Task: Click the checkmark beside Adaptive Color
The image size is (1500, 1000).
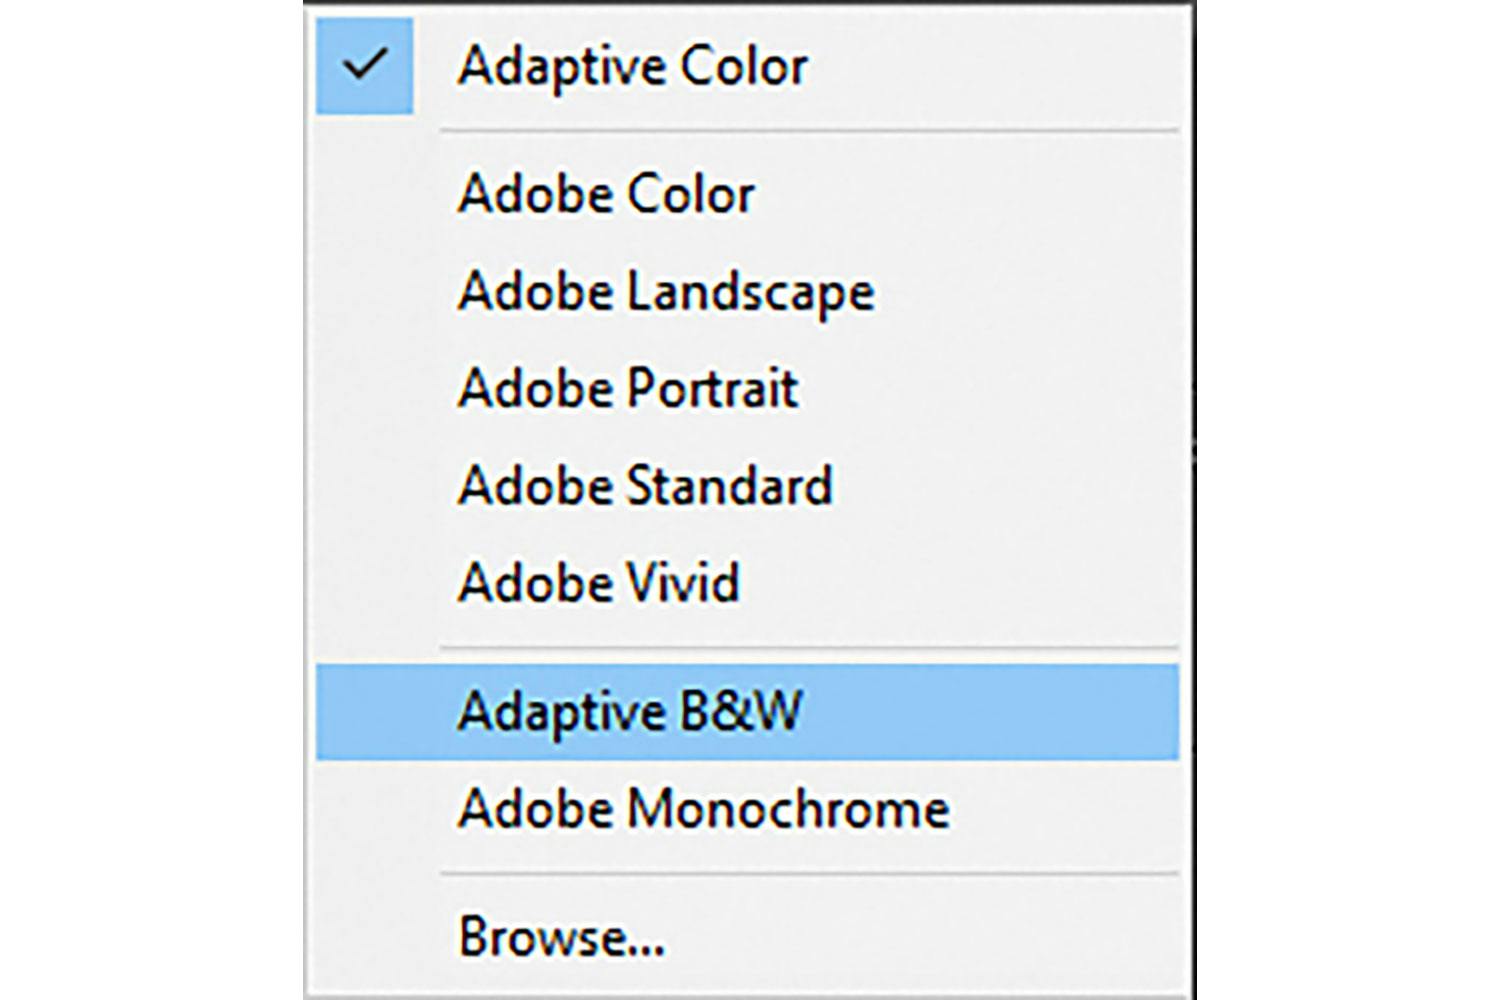Action: tap(364, 66)
